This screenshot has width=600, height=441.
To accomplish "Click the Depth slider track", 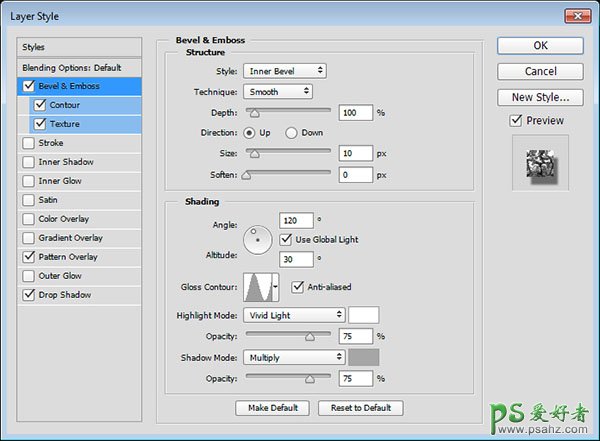I will tap(290, 112).
